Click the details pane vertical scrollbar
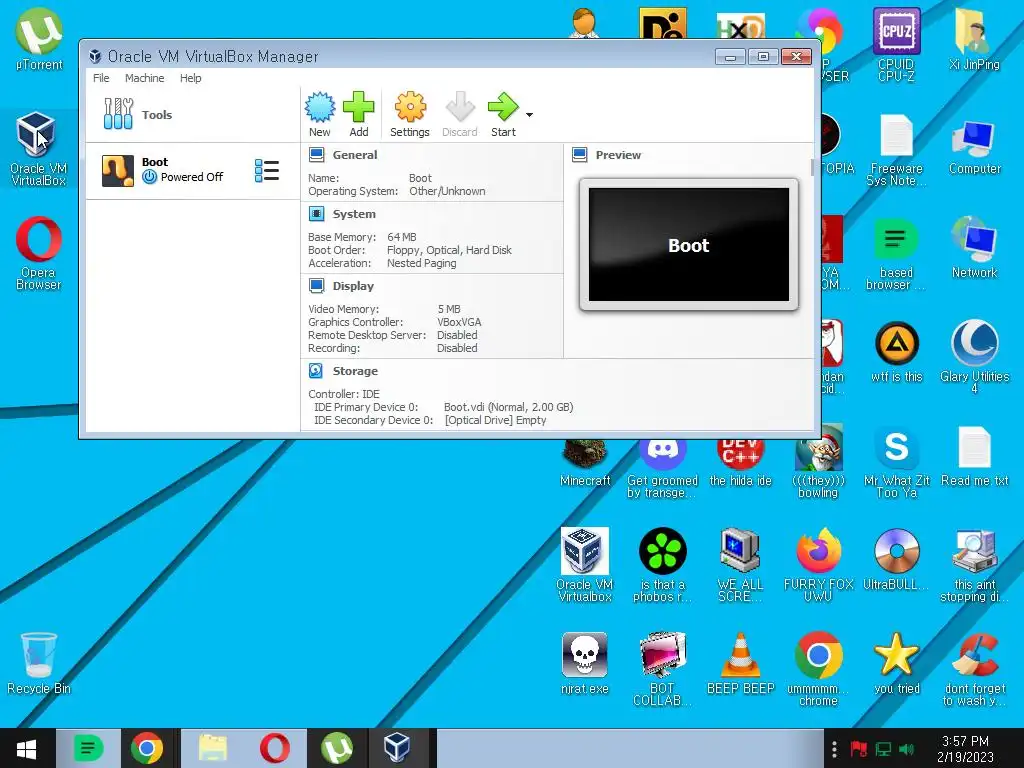Viewport: 1024px width, 768px height. pyautogui.click(x=812, y=167)
